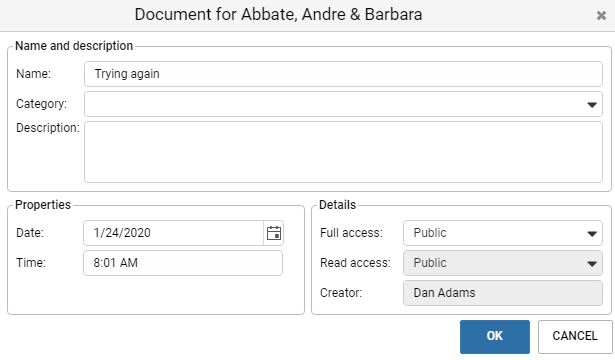Click the Date: label in Properties
Image resolution: width=615 pixels, height=360 pixels.
[x=30, y=233]
